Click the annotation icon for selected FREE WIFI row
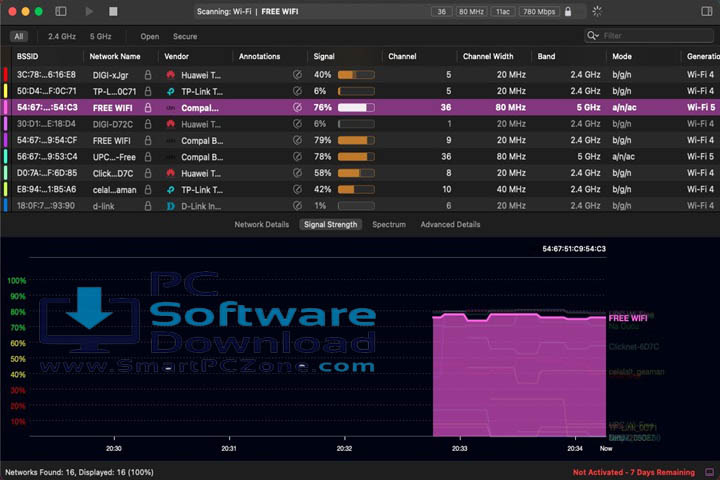Viewport: 720px width, 480px height. point(298,107)
